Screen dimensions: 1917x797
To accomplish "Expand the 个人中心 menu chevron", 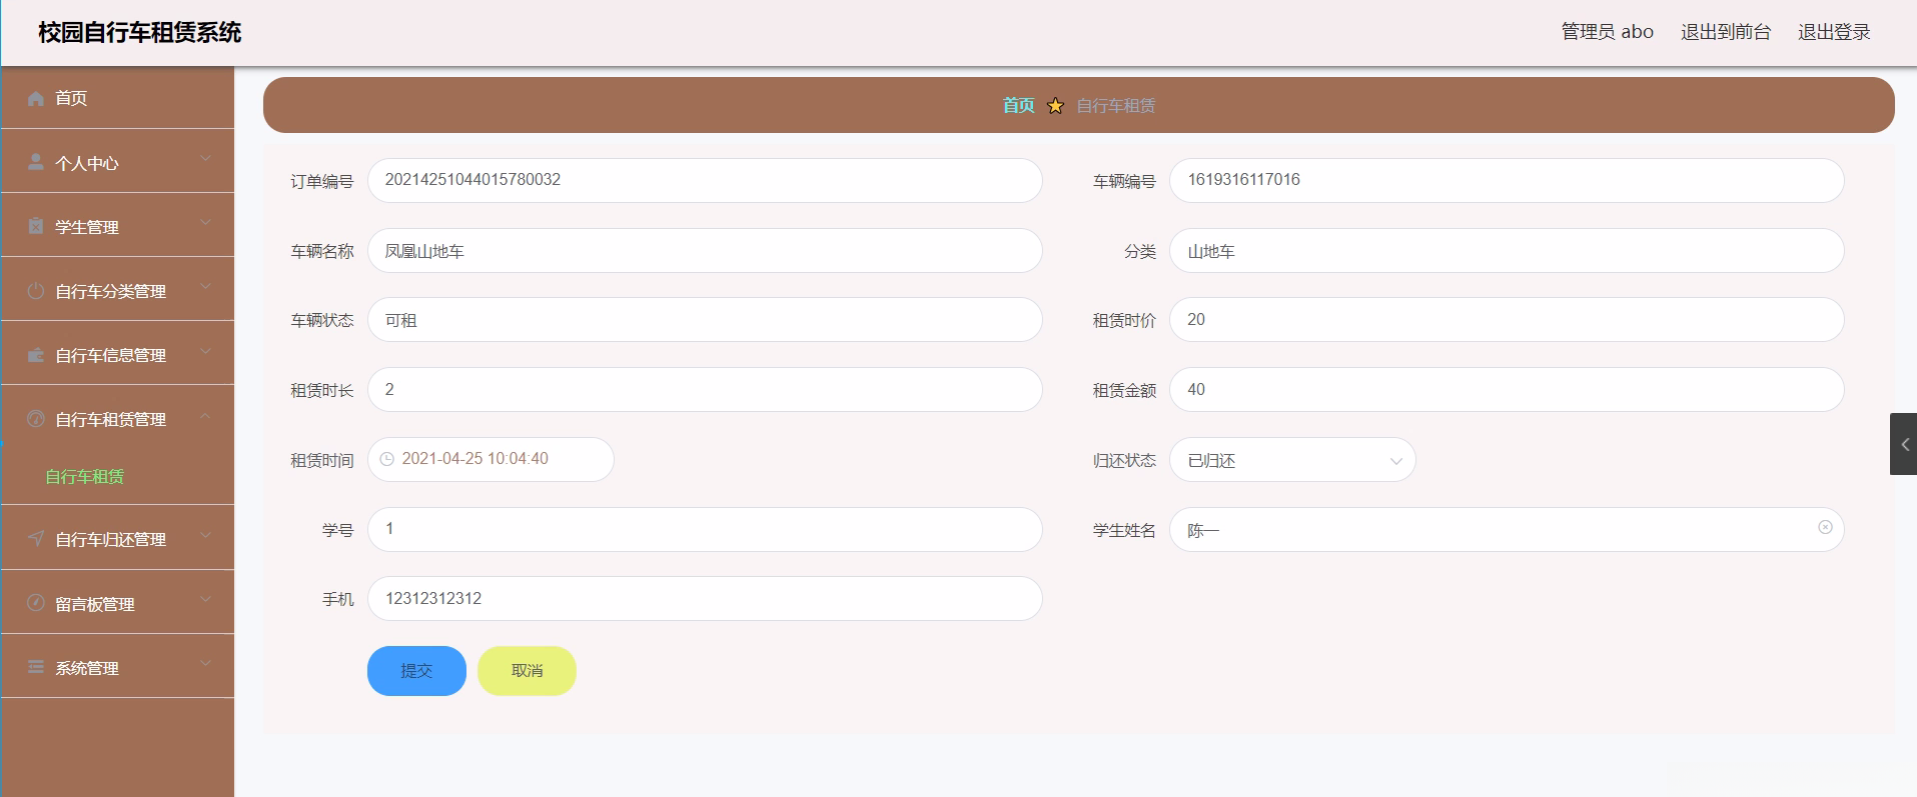I will (x=205, y=158).
